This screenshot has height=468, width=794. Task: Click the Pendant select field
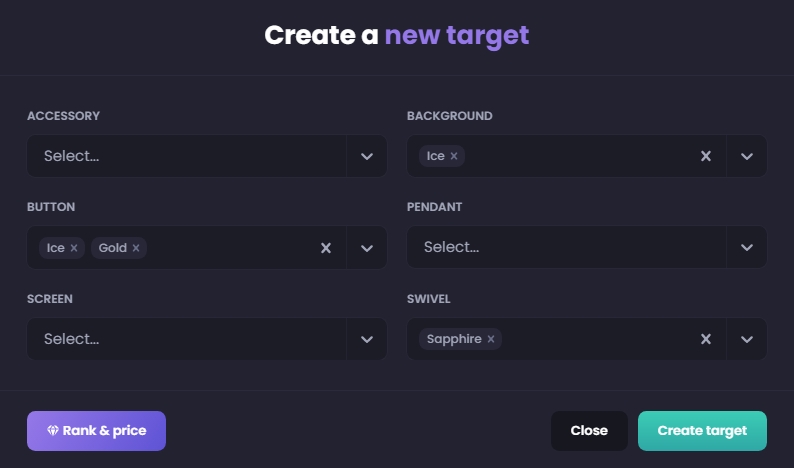(566, 248)
